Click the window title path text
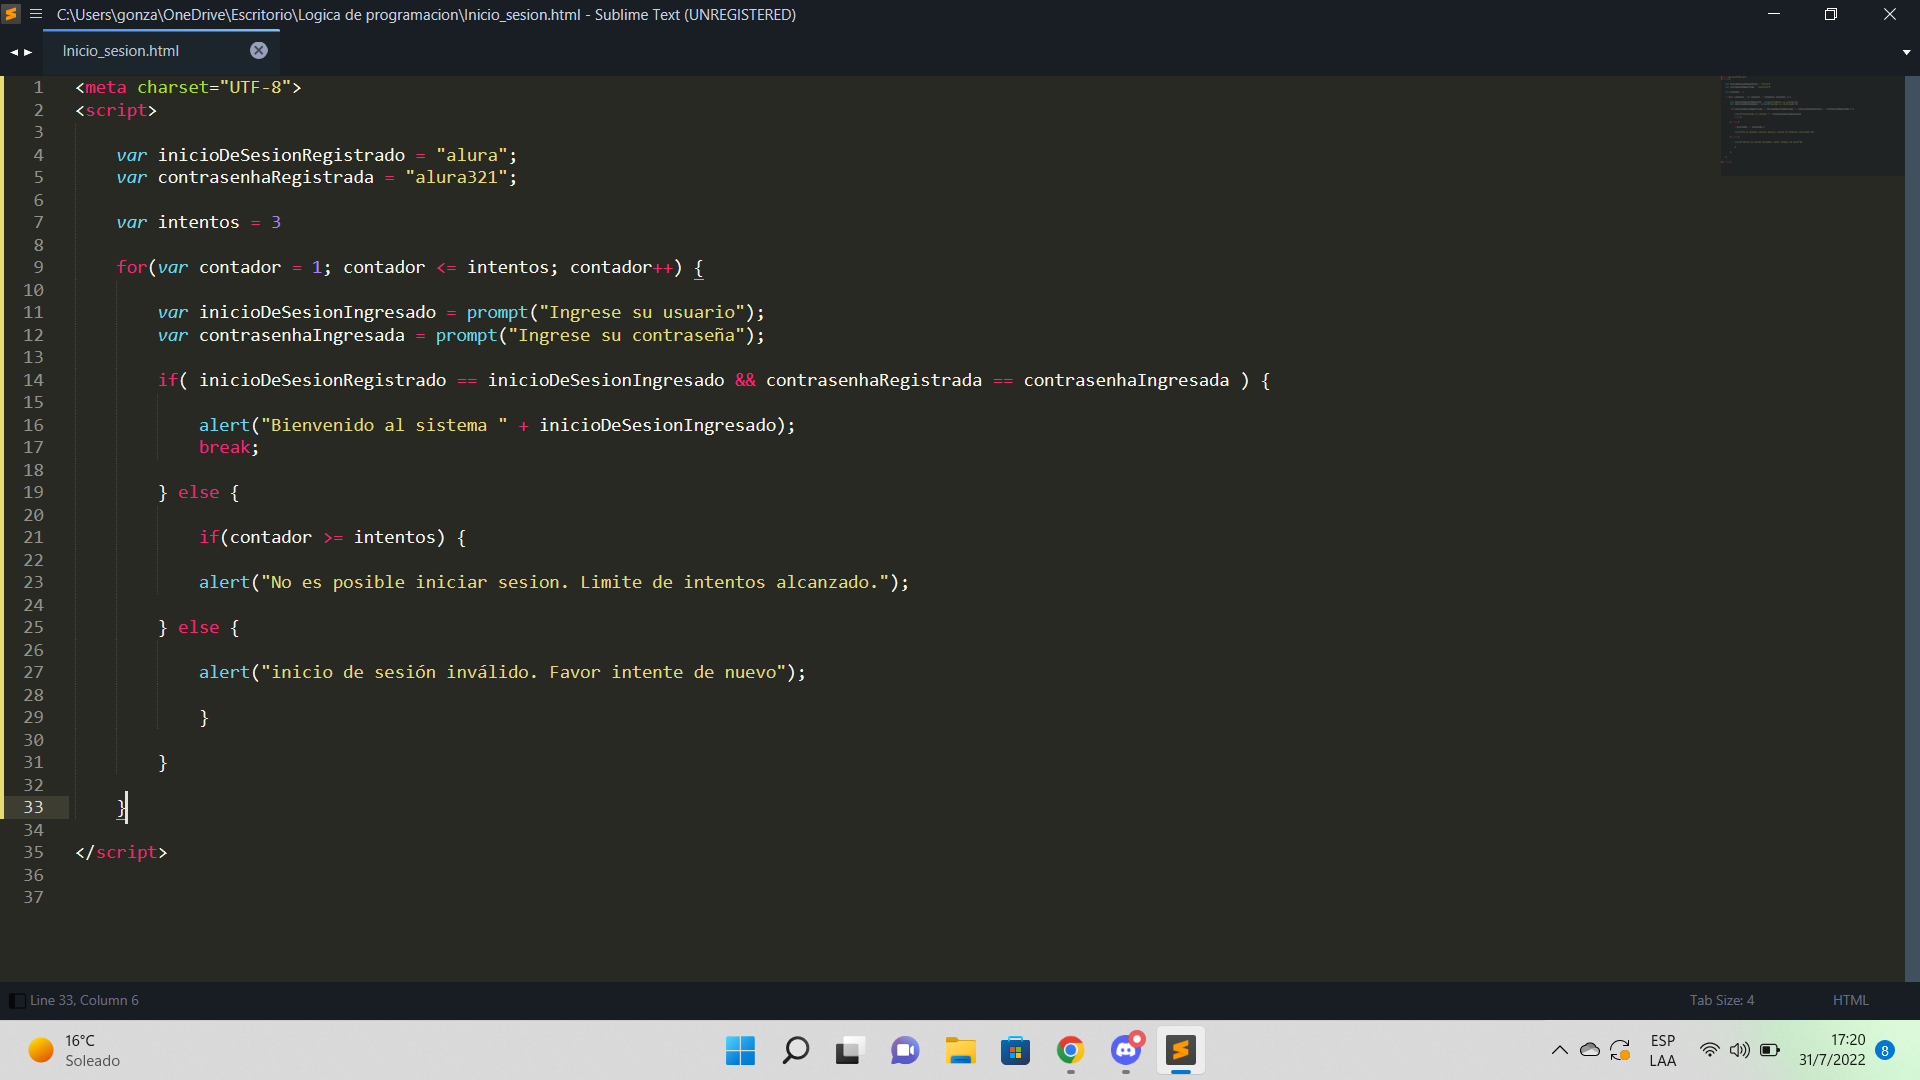This screenshot has height=1080, width=1920. click(x=426, y=14)
